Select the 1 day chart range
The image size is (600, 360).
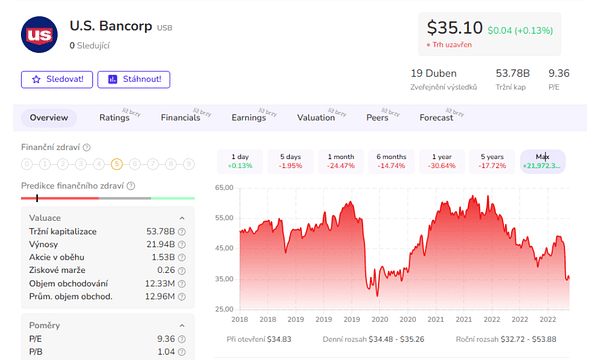[x=240, y=161]
